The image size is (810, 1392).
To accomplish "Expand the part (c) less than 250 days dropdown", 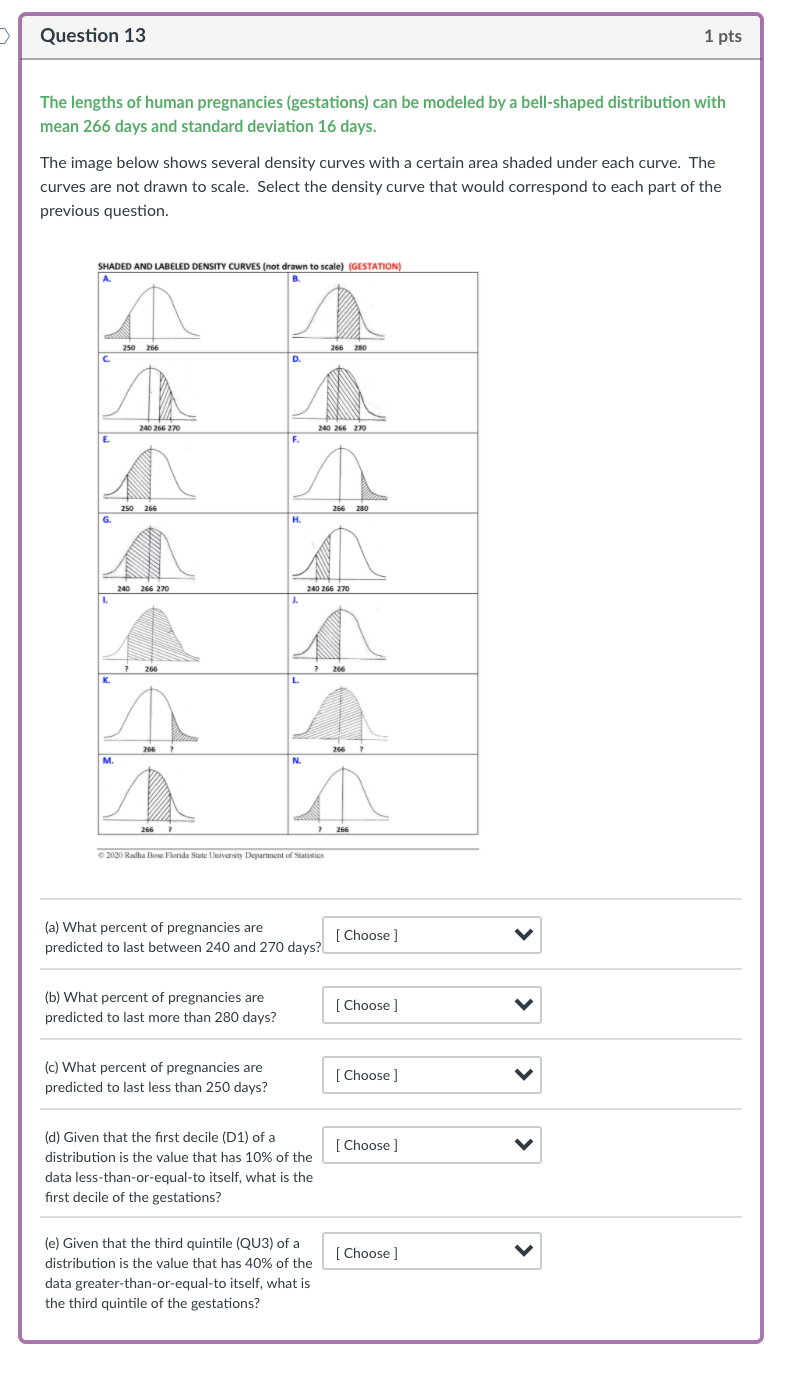I will pos(432,1075).
